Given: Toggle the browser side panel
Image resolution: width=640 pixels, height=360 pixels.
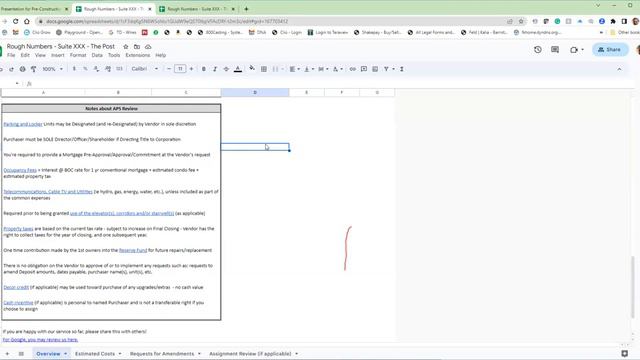Looking at the screenshot, I should tap(624, 21).
